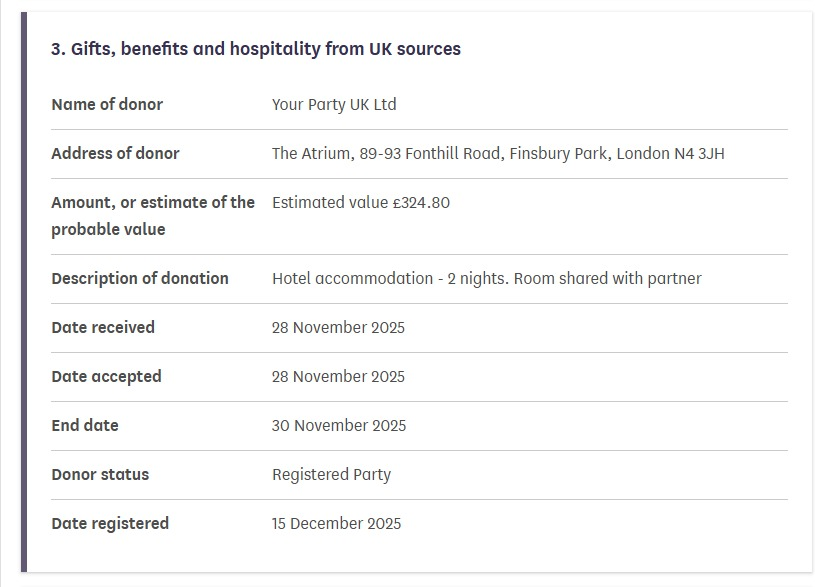
Task: Click the 'Donor status' label
Action: pyautogui.click(x=100, y=474)
